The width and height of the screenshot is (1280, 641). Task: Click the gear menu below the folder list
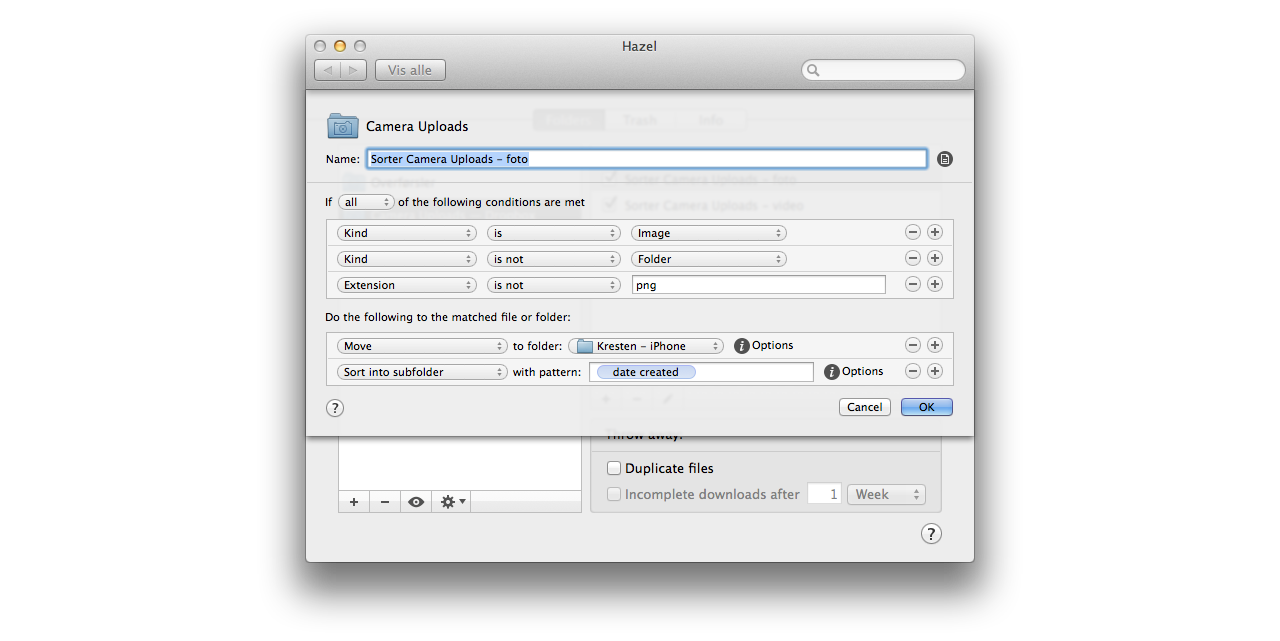point(453,502)
